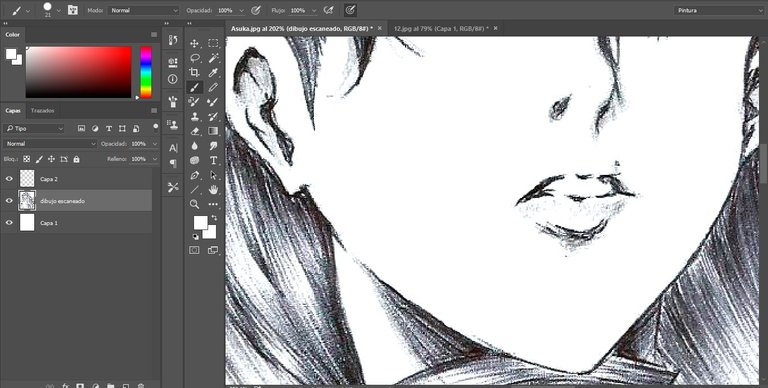
Task: Select the Line tool
Action: tap(194, 190)
